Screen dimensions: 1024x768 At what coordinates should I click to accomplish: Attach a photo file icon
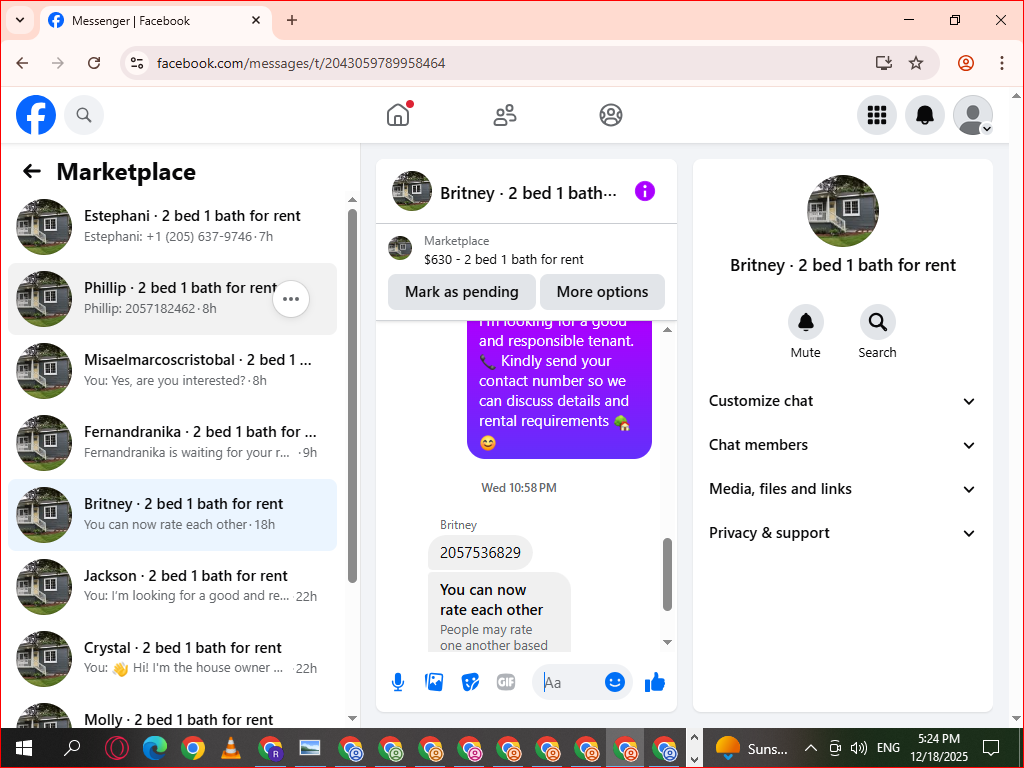click(434, 682)
